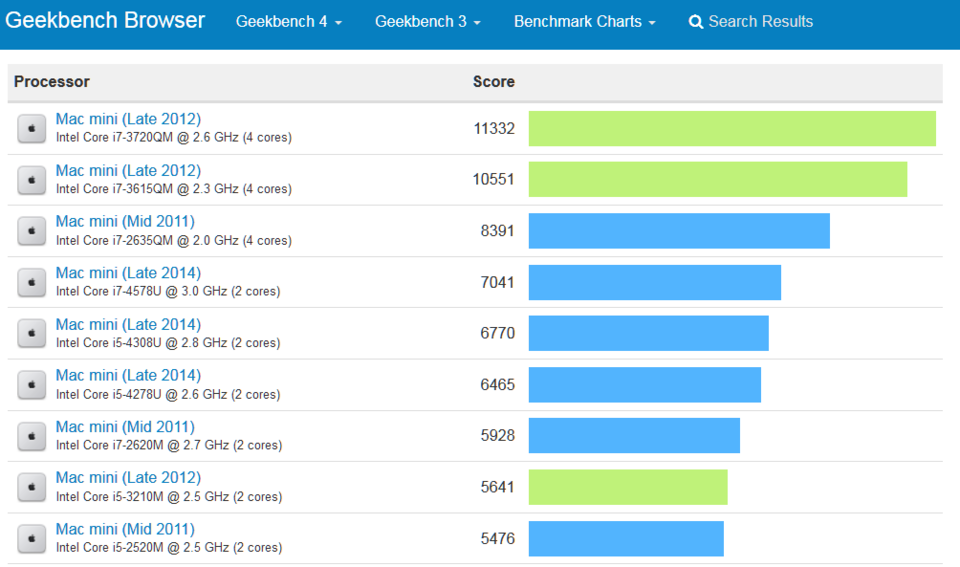Click Apple icon beside i7-3720QM Mac mini
This screenshot has width=960, height=567.
tap(31, 129)
